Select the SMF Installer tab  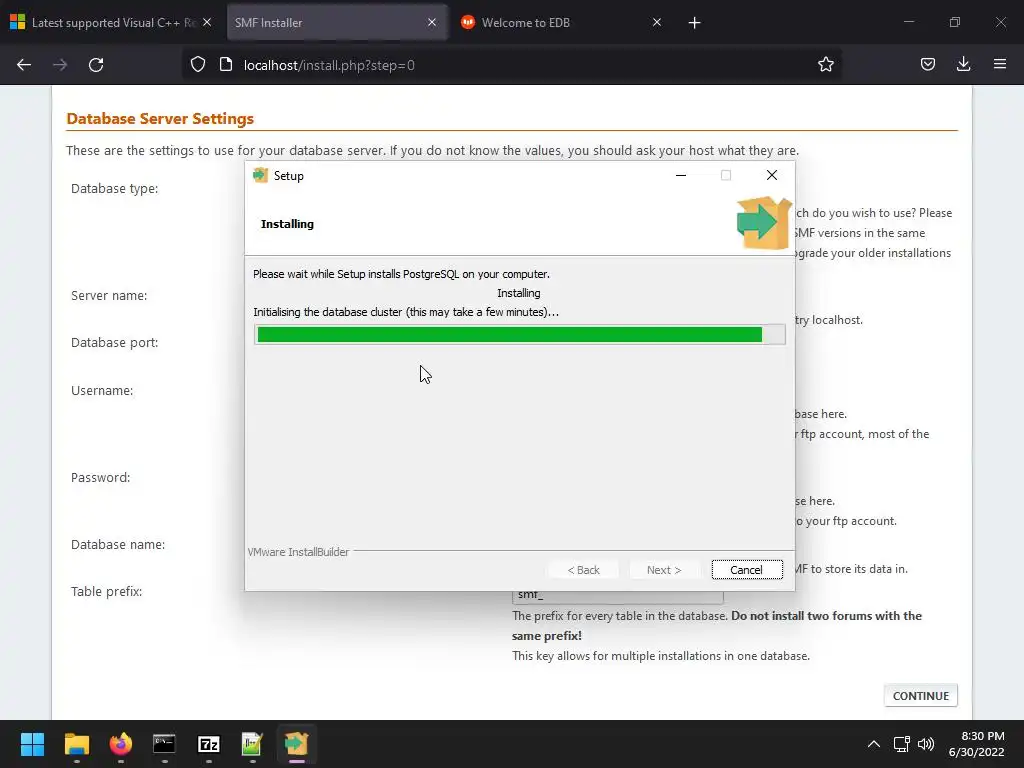pyautogui.click(x=336, y=23)
